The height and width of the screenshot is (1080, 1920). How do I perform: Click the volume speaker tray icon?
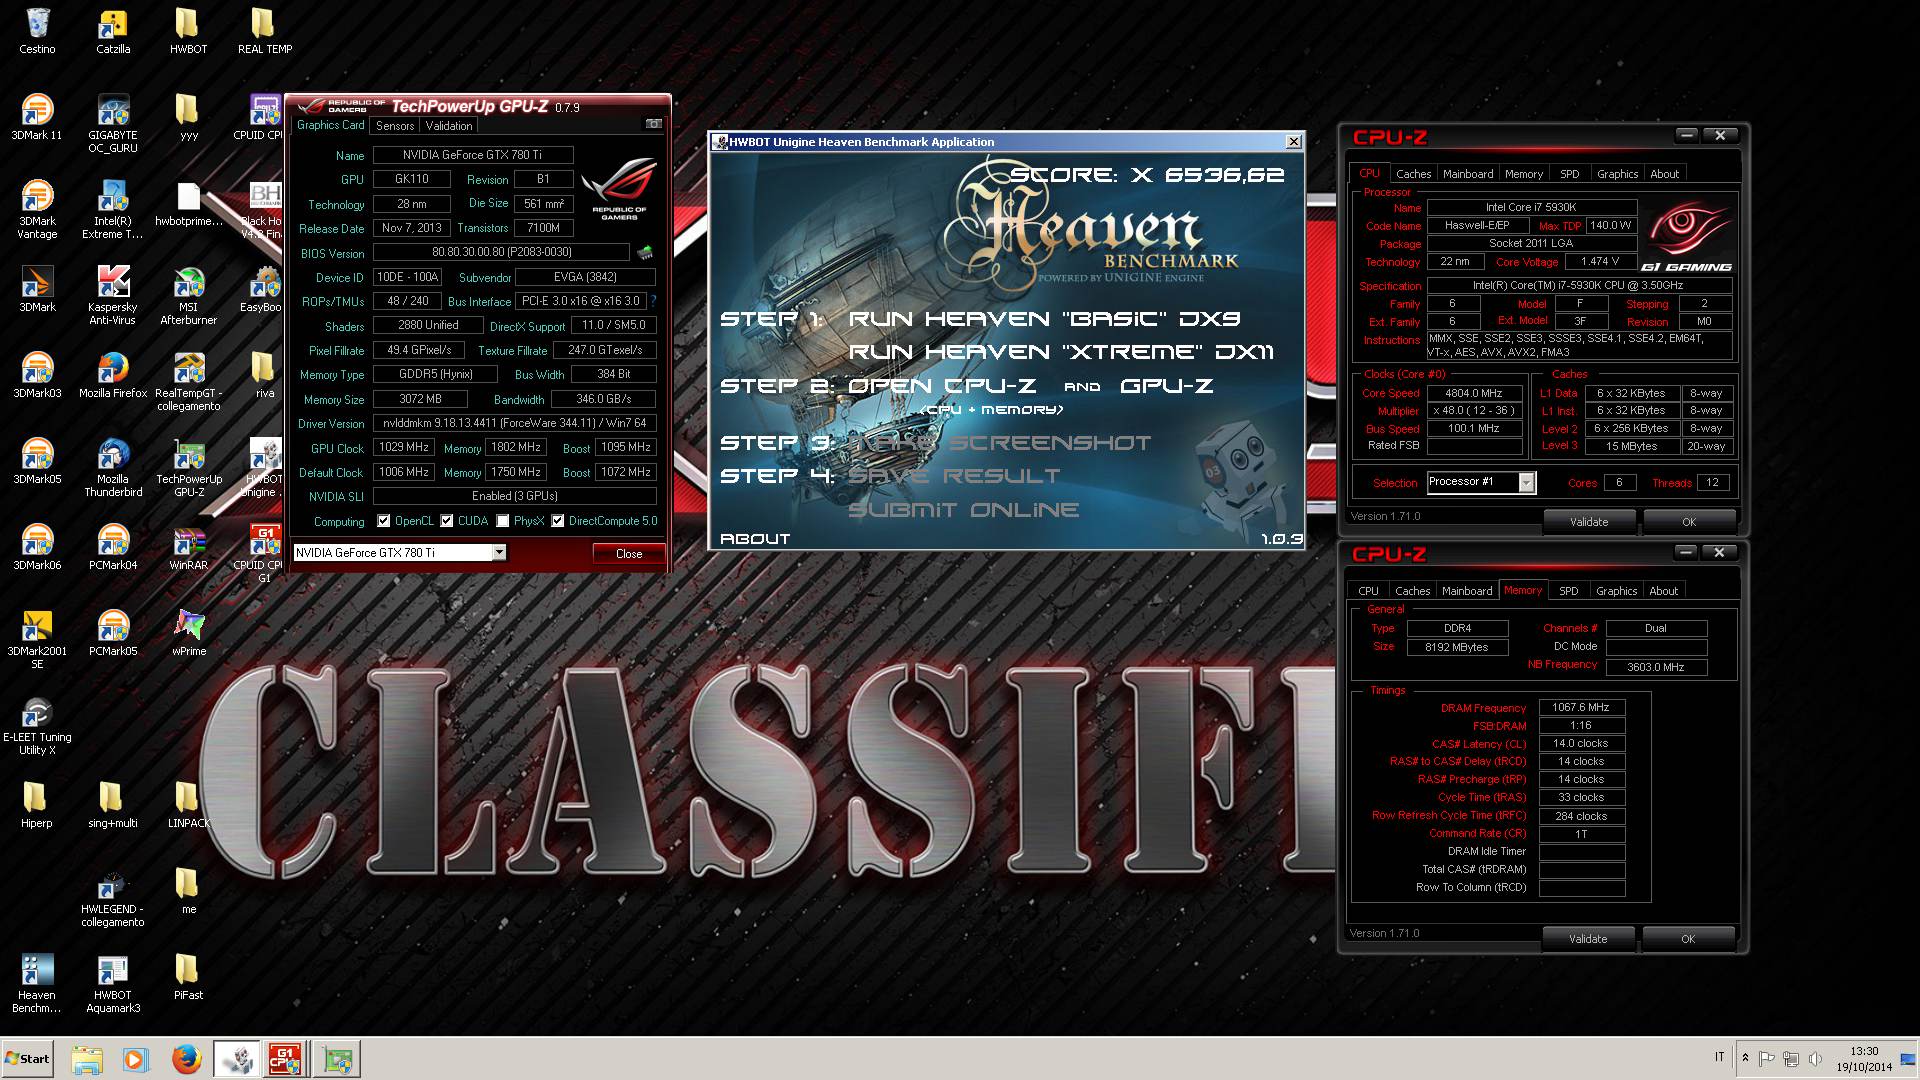point(1815,1058)
